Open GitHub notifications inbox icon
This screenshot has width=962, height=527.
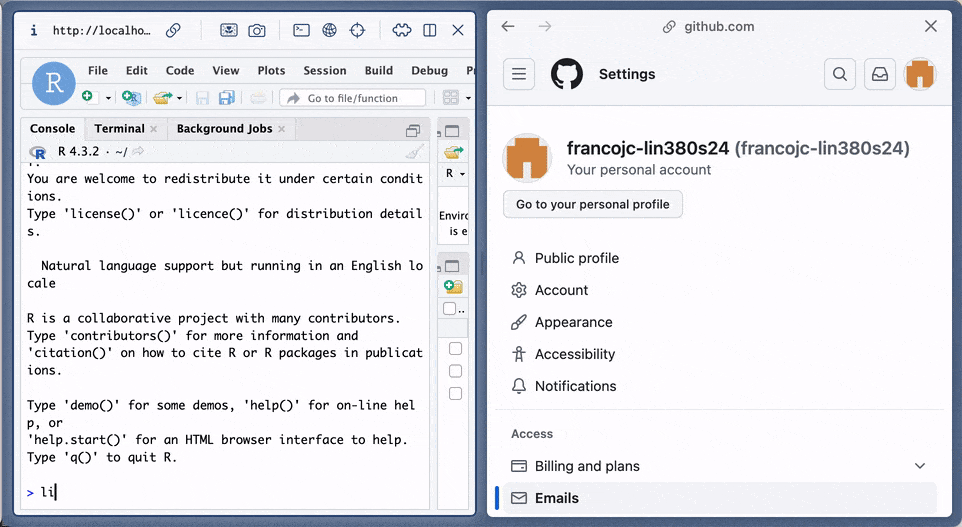[880, 74]
